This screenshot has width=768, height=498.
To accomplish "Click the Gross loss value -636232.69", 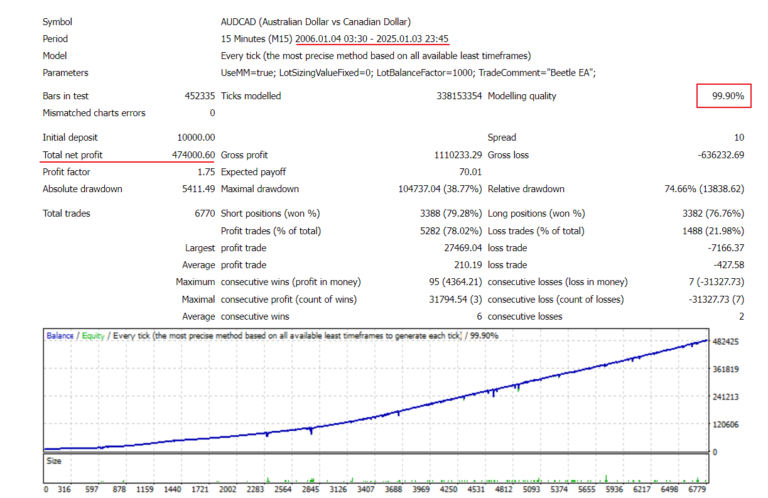I will click(x=713, y=155).
